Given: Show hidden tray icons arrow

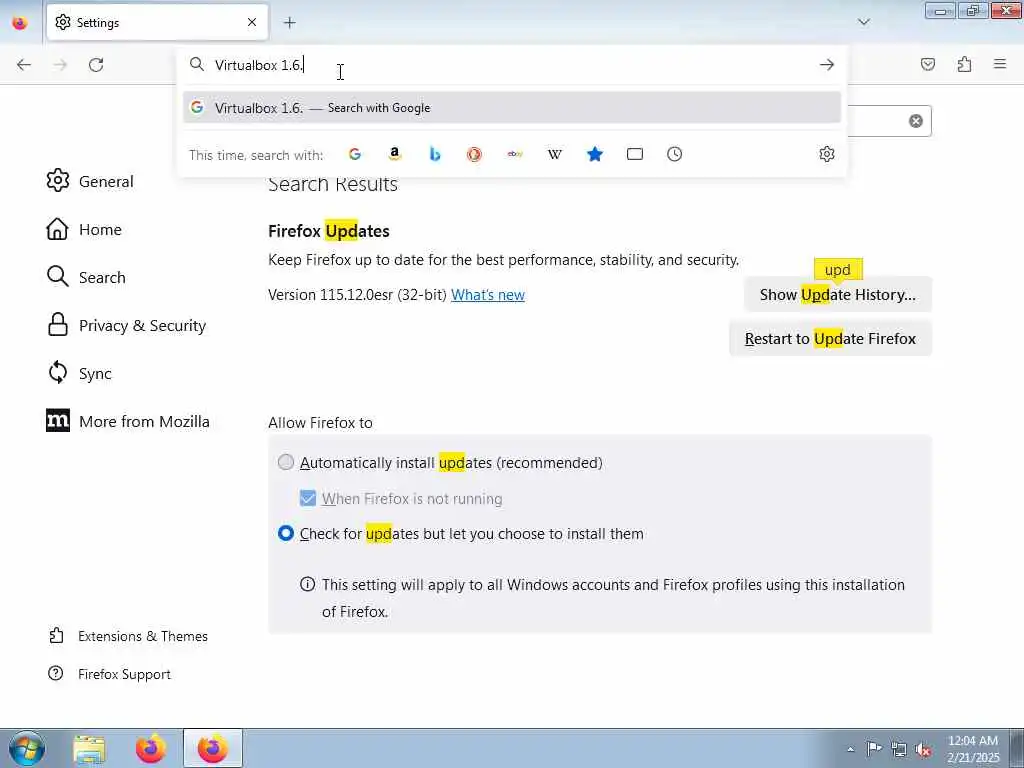Looking at the screenshot, I should (850, 749).
